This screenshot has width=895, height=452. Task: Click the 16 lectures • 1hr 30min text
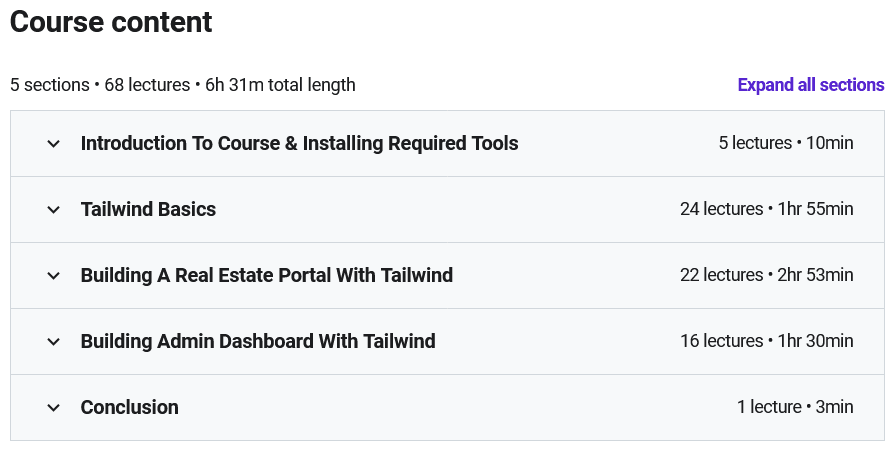click(766, 341)
